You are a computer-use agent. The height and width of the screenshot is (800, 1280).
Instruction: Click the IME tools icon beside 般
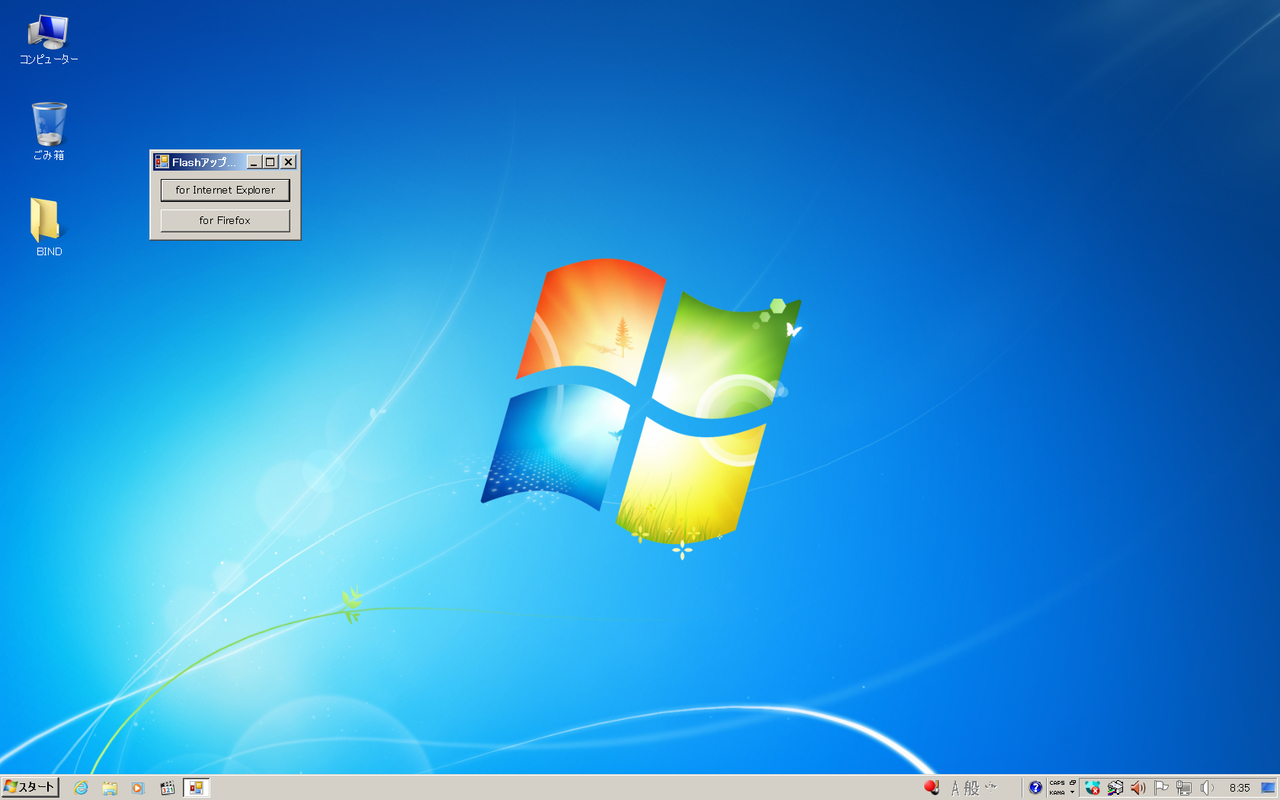[991, 786]
